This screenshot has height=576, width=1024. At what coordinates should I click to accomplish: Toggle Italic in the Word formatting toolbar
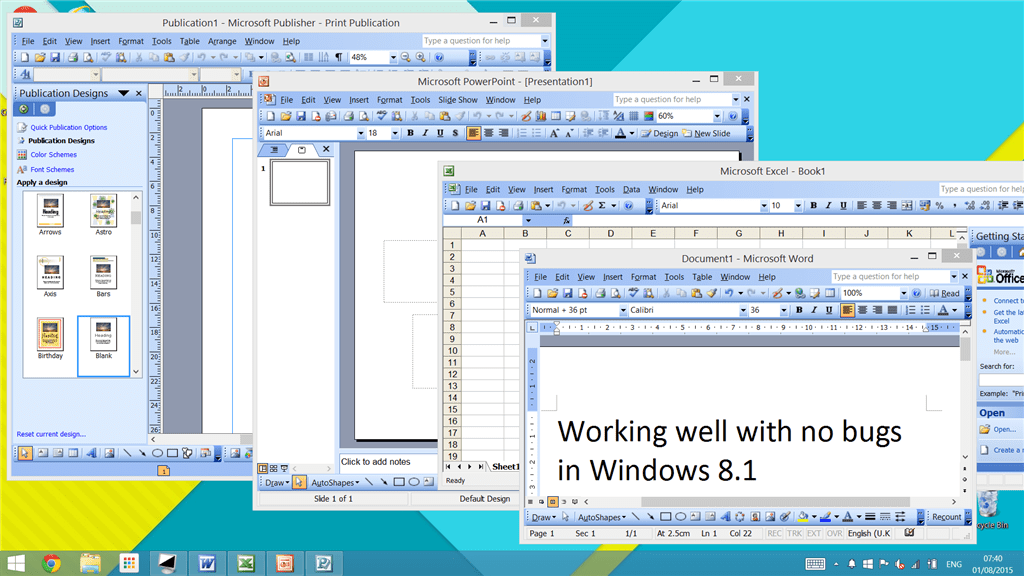814,310
